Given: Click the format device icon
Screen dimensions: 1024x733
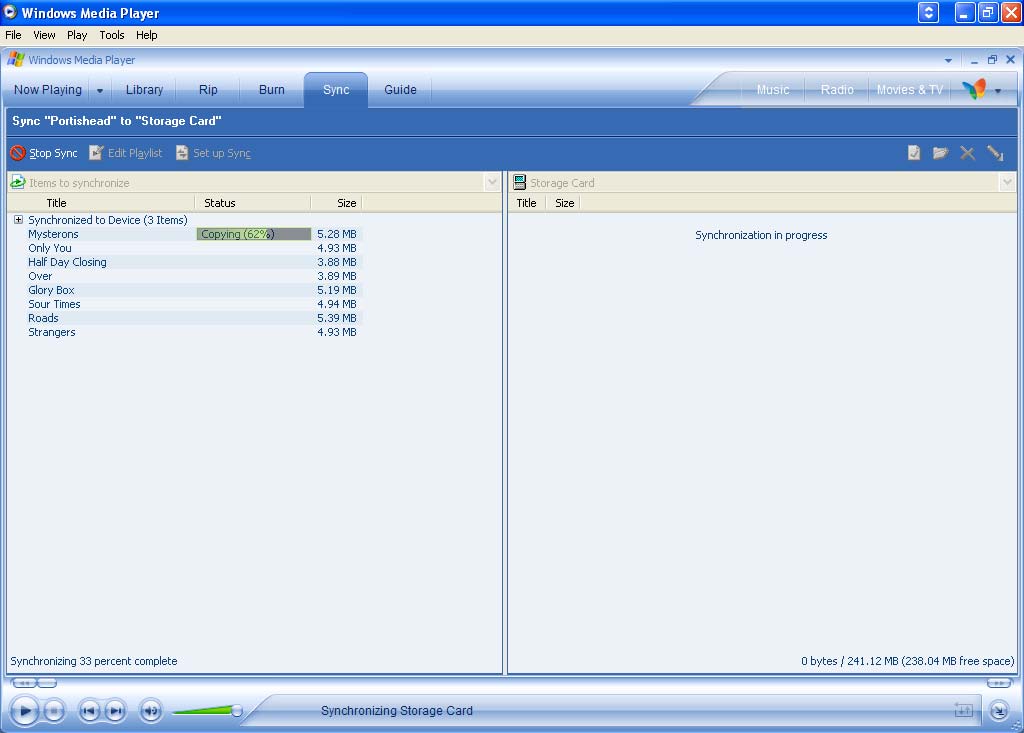Looking at the screenshot, I should (x=995, y=153).
